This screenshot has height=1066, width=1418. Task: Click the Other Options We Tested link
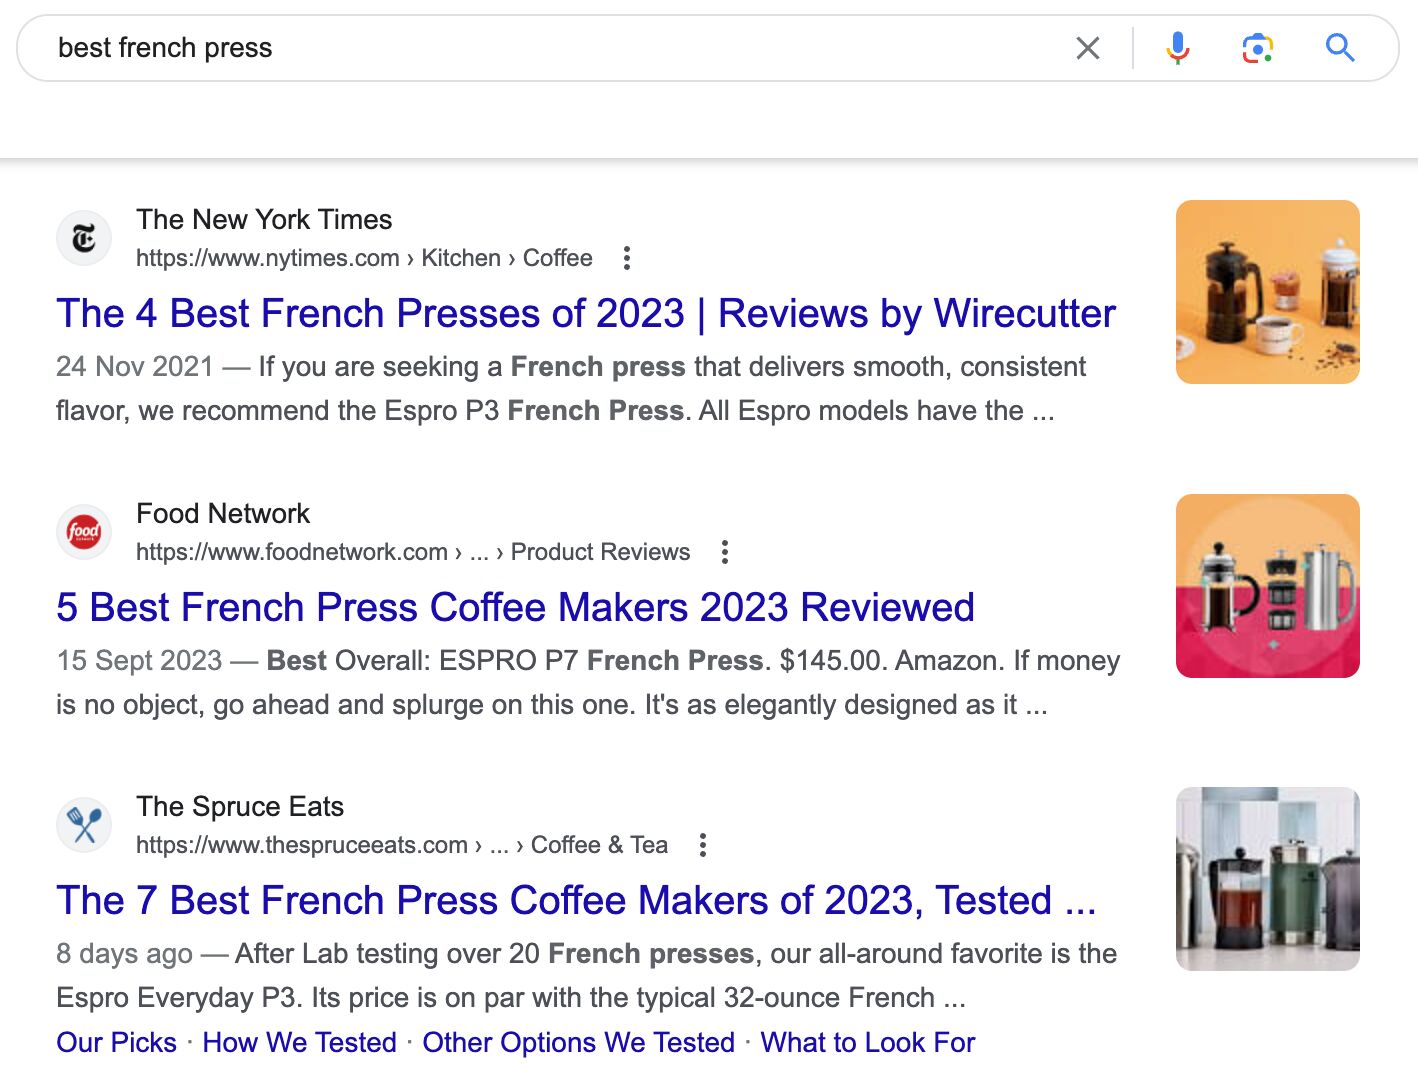[578, 1042]
